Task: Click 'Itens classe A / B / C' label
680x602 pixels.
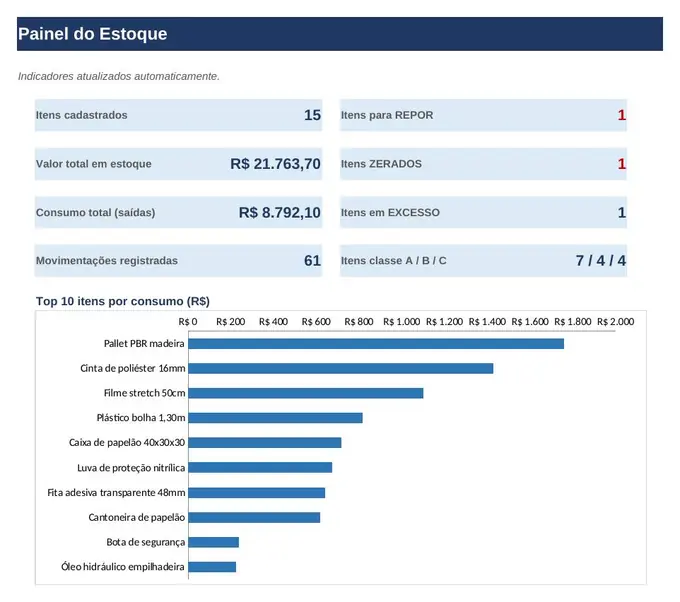Action: pyautogui.click(x=393, y=261)
